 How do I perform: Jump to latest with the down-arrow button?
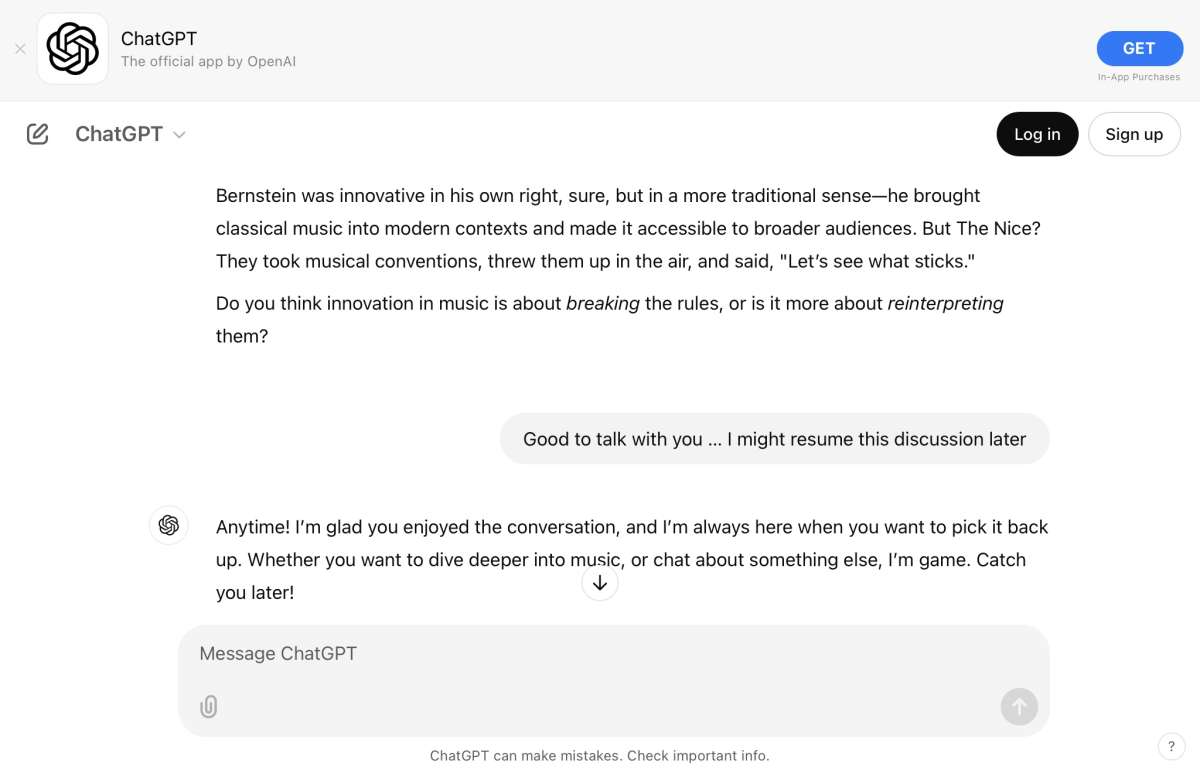tap(600, 583)
